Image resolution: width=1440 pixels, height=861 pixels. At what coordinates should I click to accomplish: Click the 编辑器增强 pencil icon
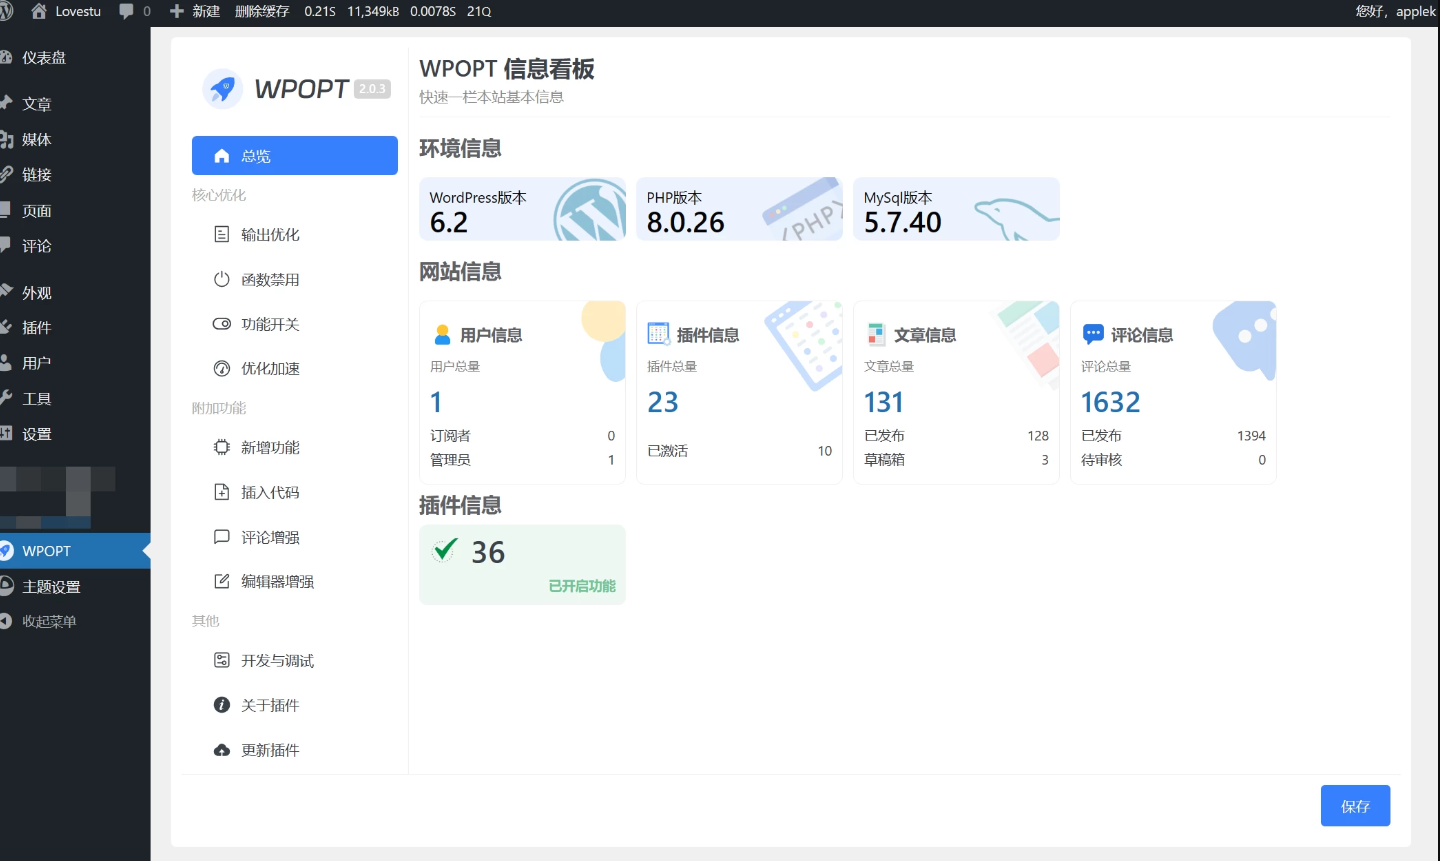222,582
